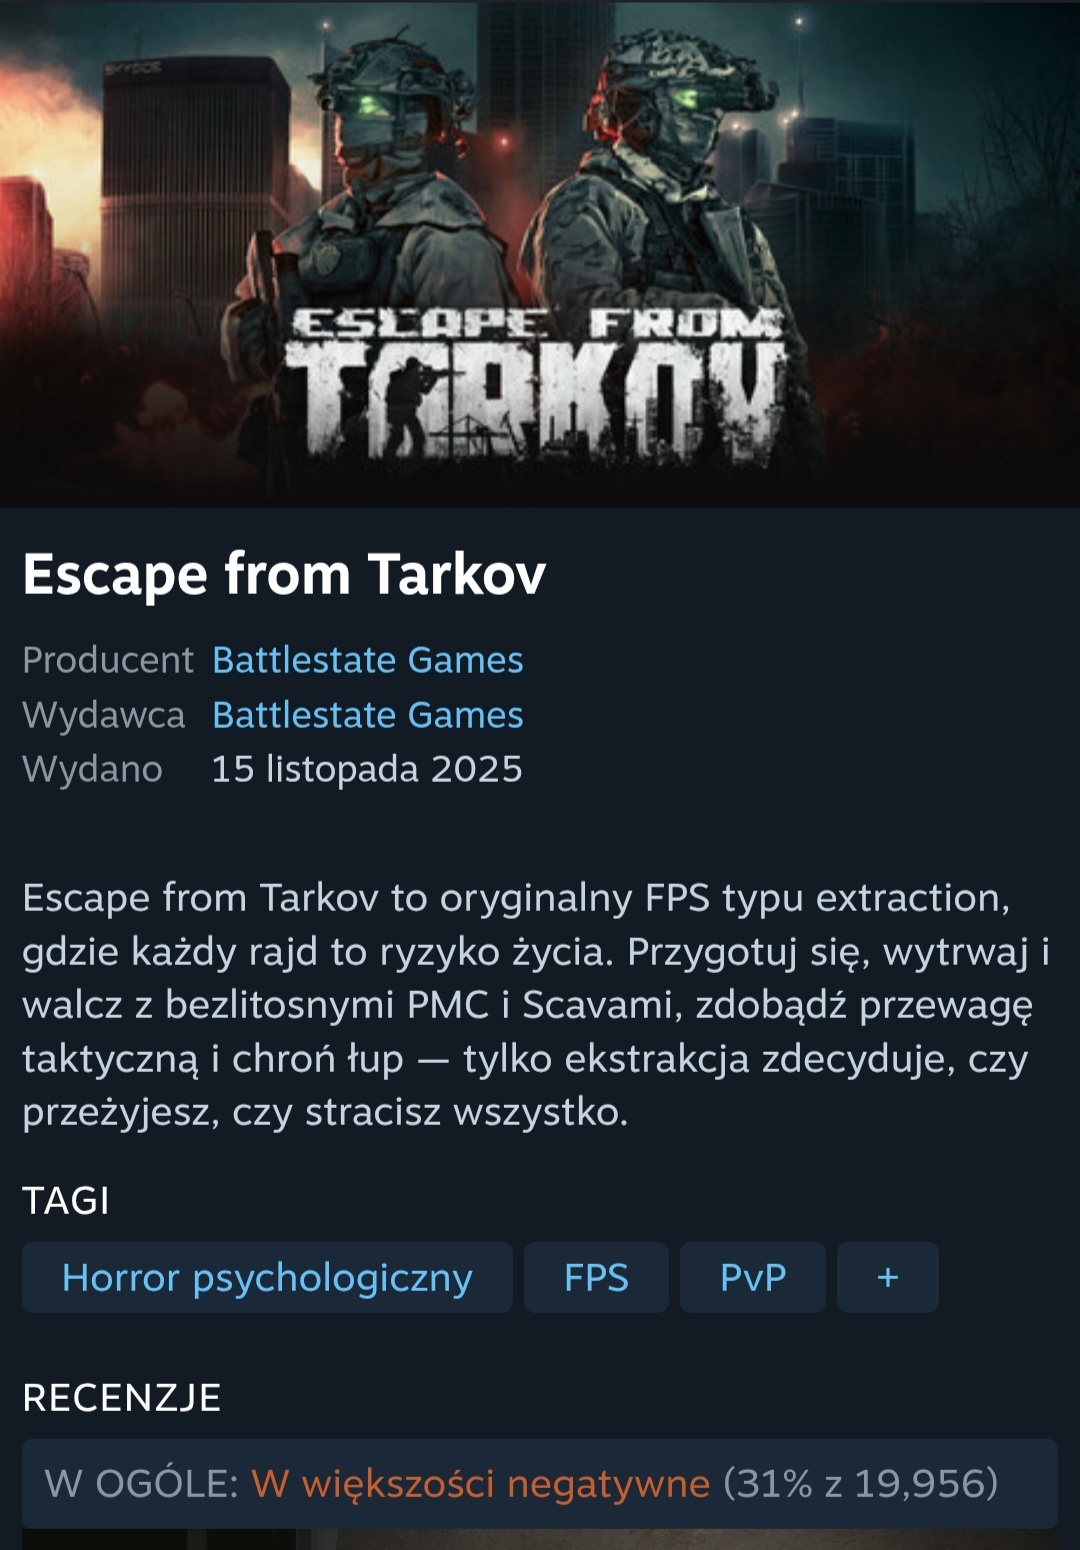Tap the release date 15 listopada 2025

pos(367,769)
